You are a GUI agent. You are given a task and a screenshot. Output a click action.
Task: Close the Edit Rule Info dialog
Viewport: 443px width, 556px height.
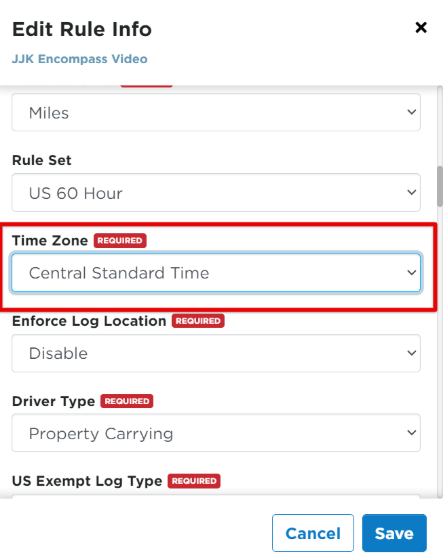coord(421,27)
